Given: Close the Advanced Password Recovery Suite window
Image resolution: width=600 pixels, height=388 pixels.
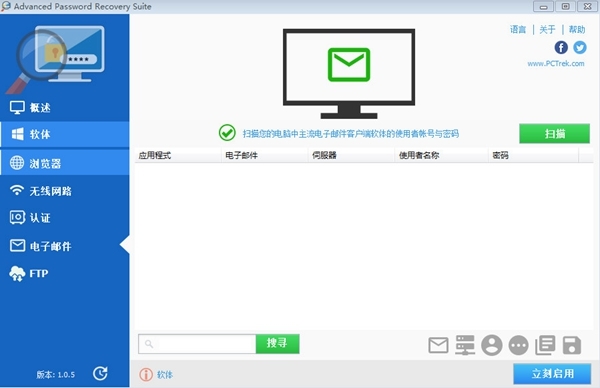Looking at the screenshot, I should (x=587, y=6).
